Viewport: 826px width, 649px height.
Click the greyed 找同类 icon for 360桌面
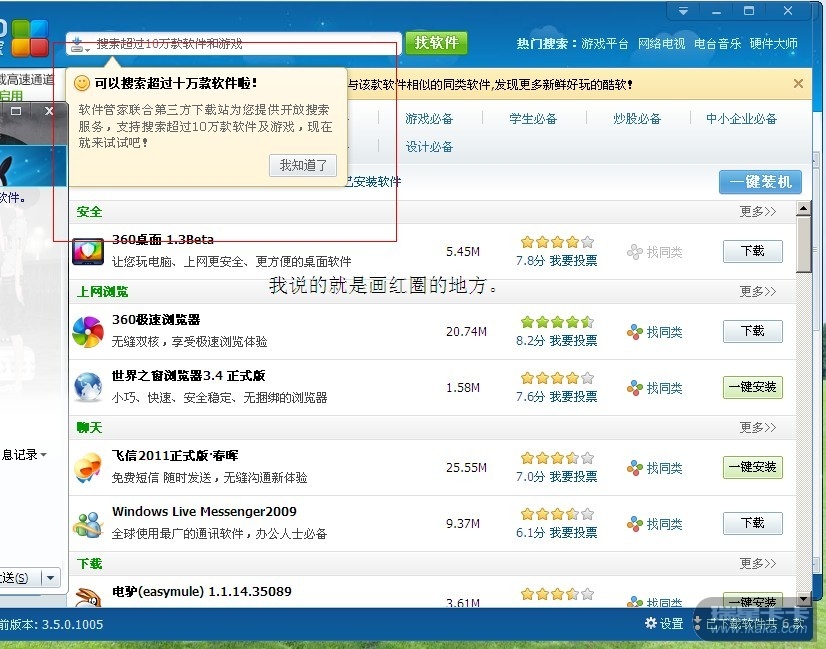(635, 252)
